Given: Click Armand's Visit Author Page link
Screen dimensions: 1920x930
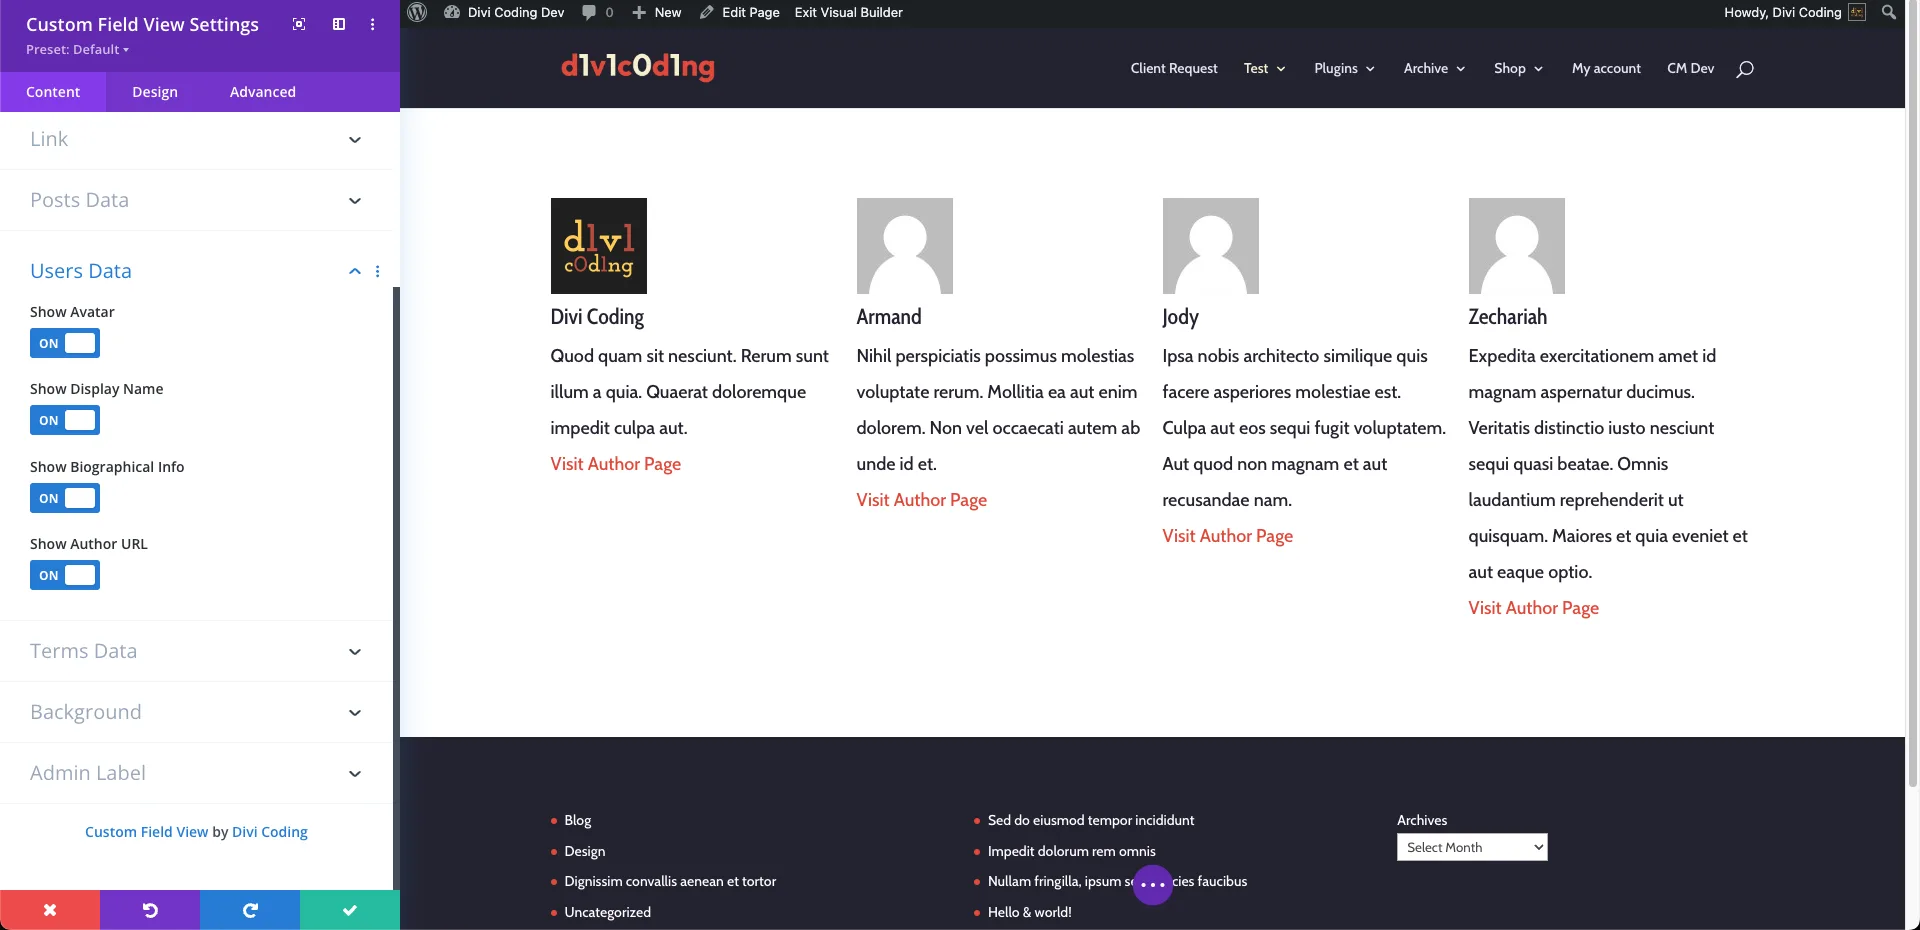Looking at the screenshot, I should [921, 500].
